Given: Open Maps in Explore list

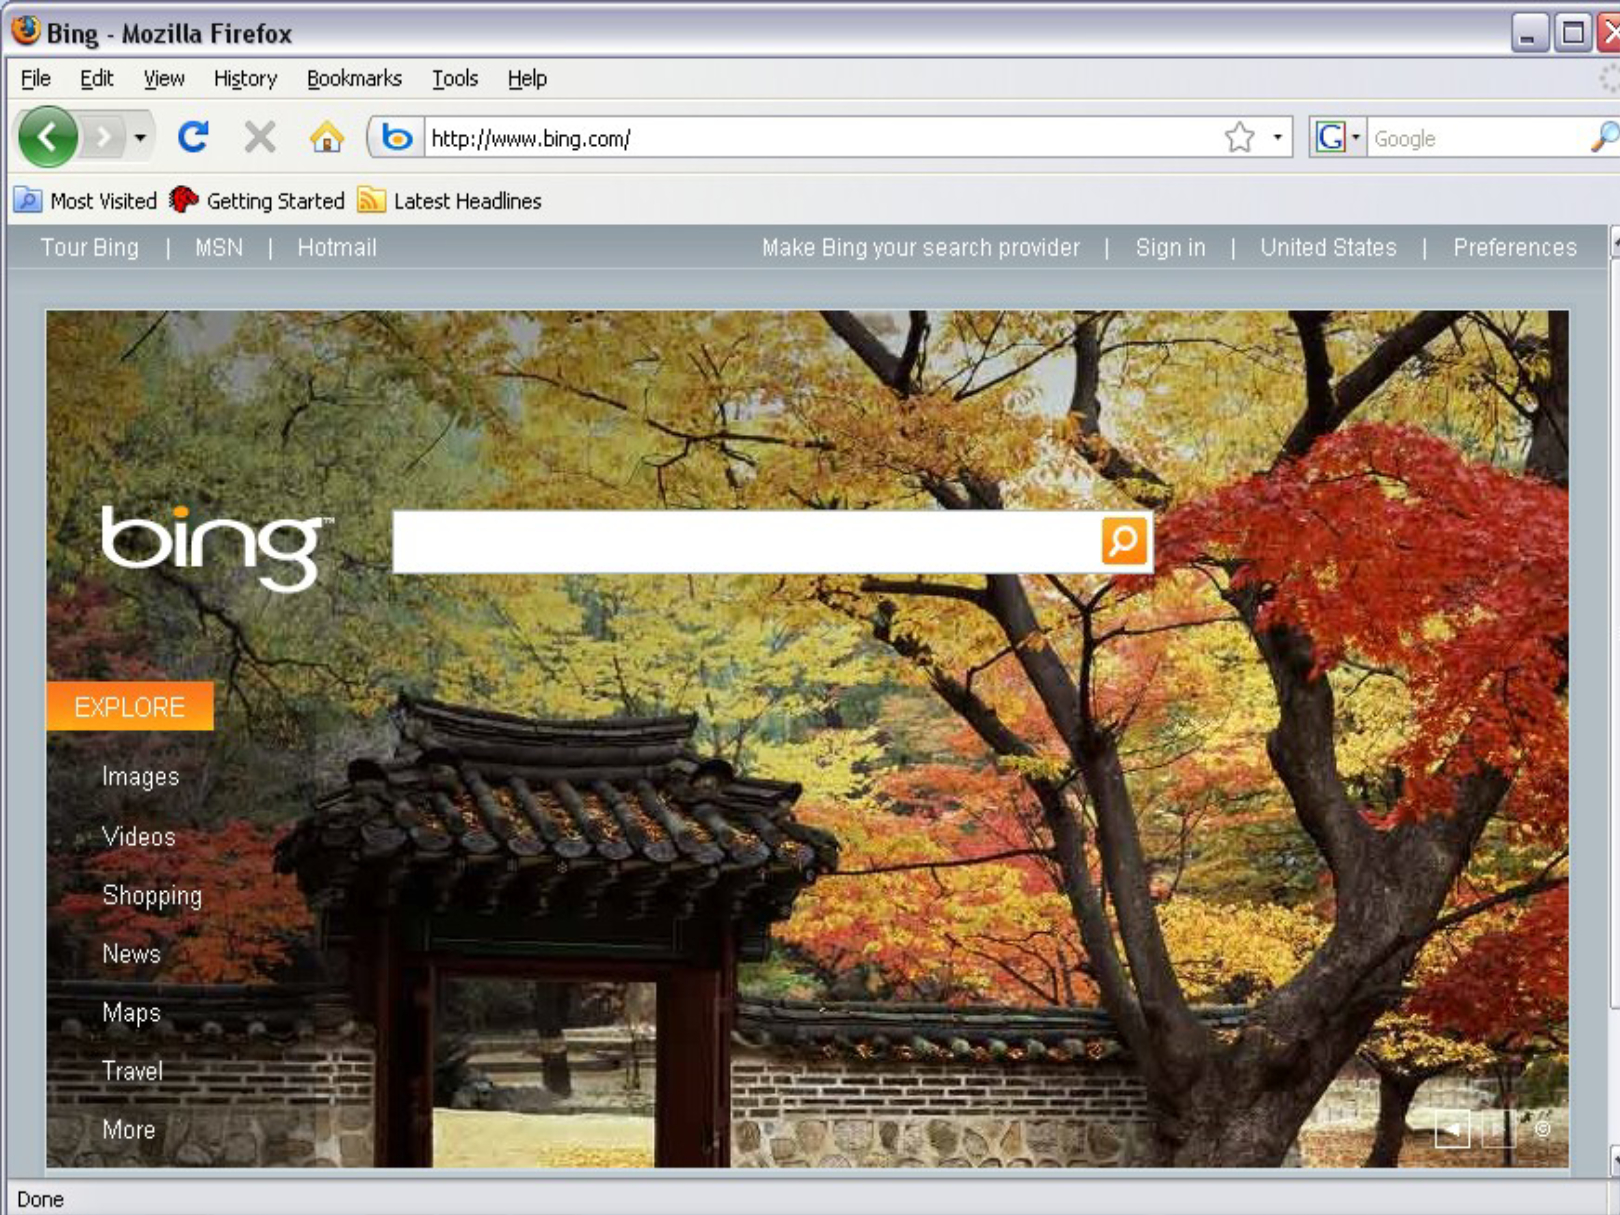Looking at the screenshot, I should [x=131, y=1012].
